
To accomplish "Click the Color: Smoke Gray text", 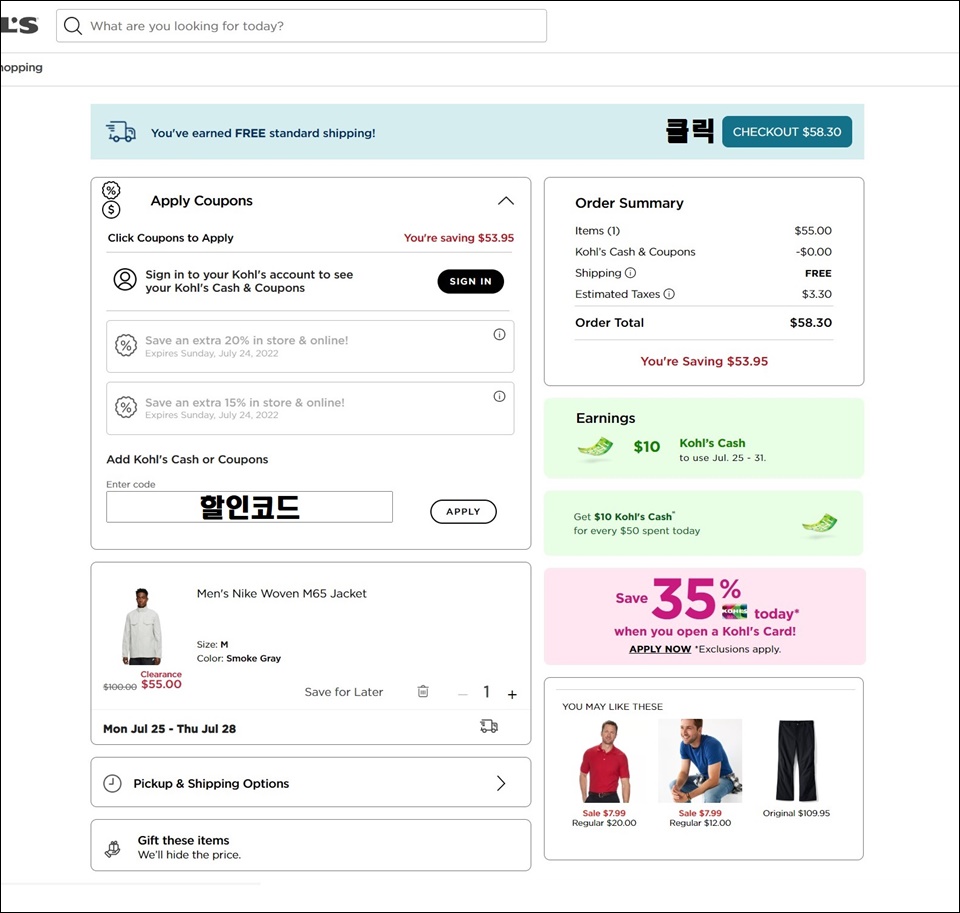I will [x=239, y=658].
